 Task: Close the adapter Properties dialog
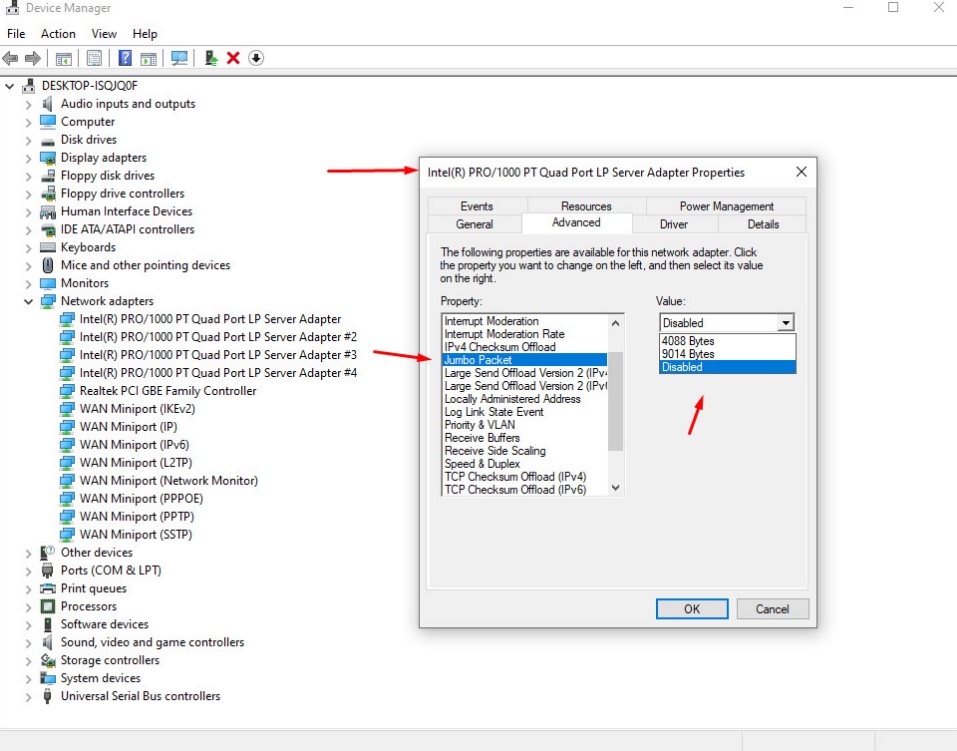tap(801, 172)
